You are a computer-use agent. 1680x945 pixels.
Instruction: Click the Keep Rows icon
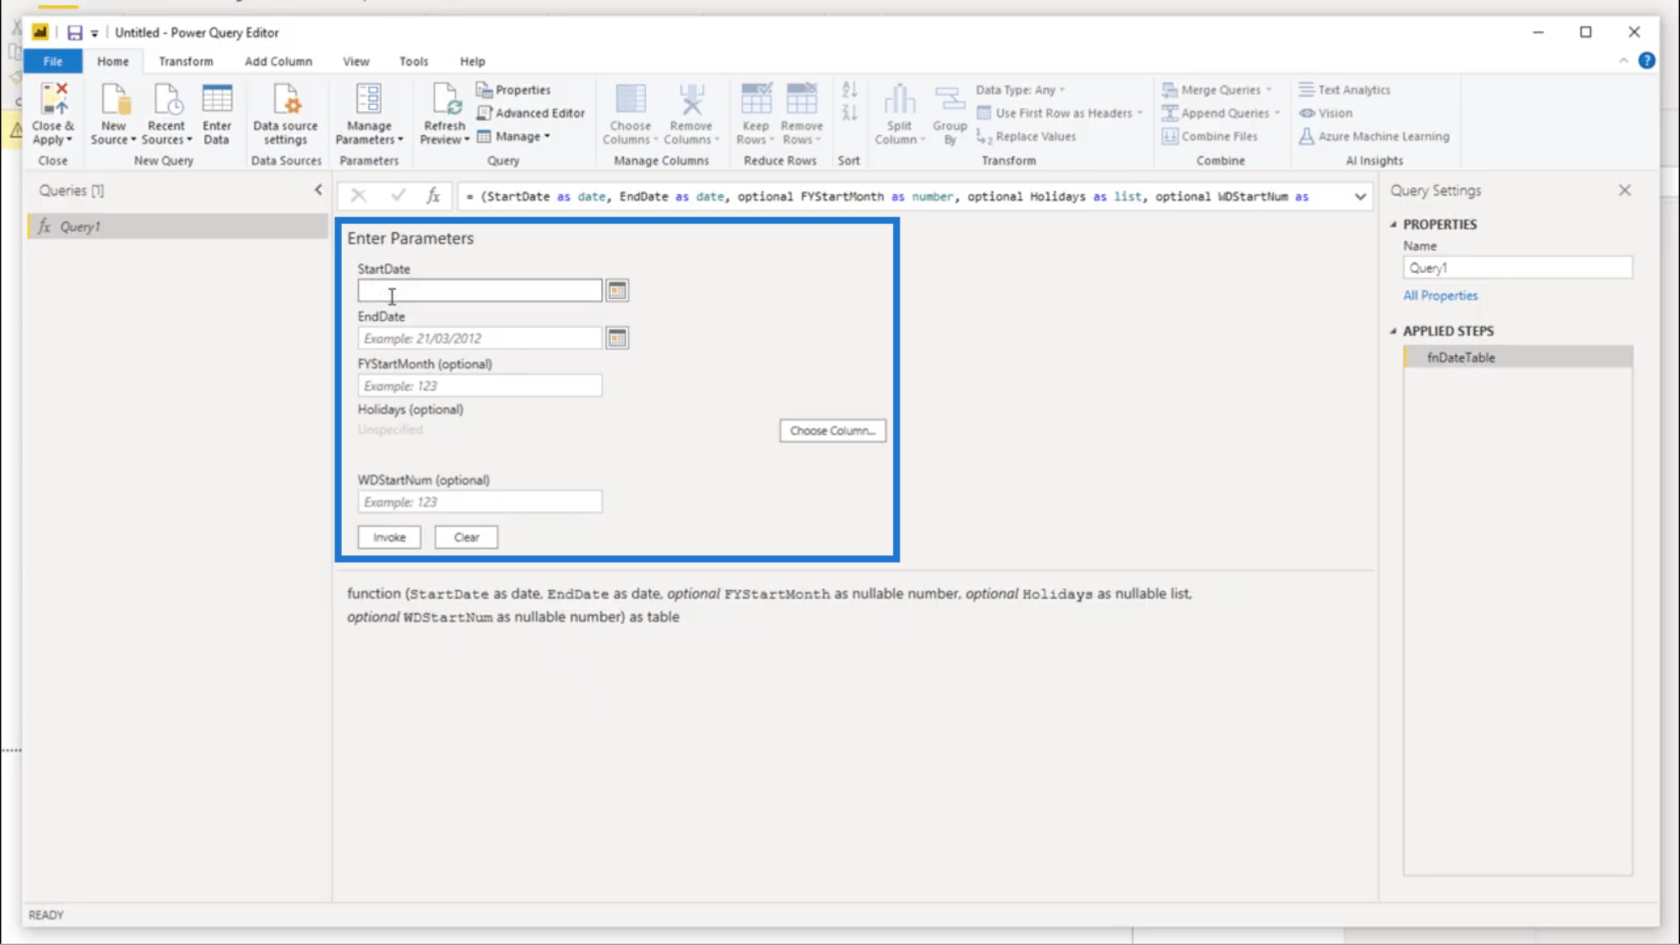[x=756, y=100]
